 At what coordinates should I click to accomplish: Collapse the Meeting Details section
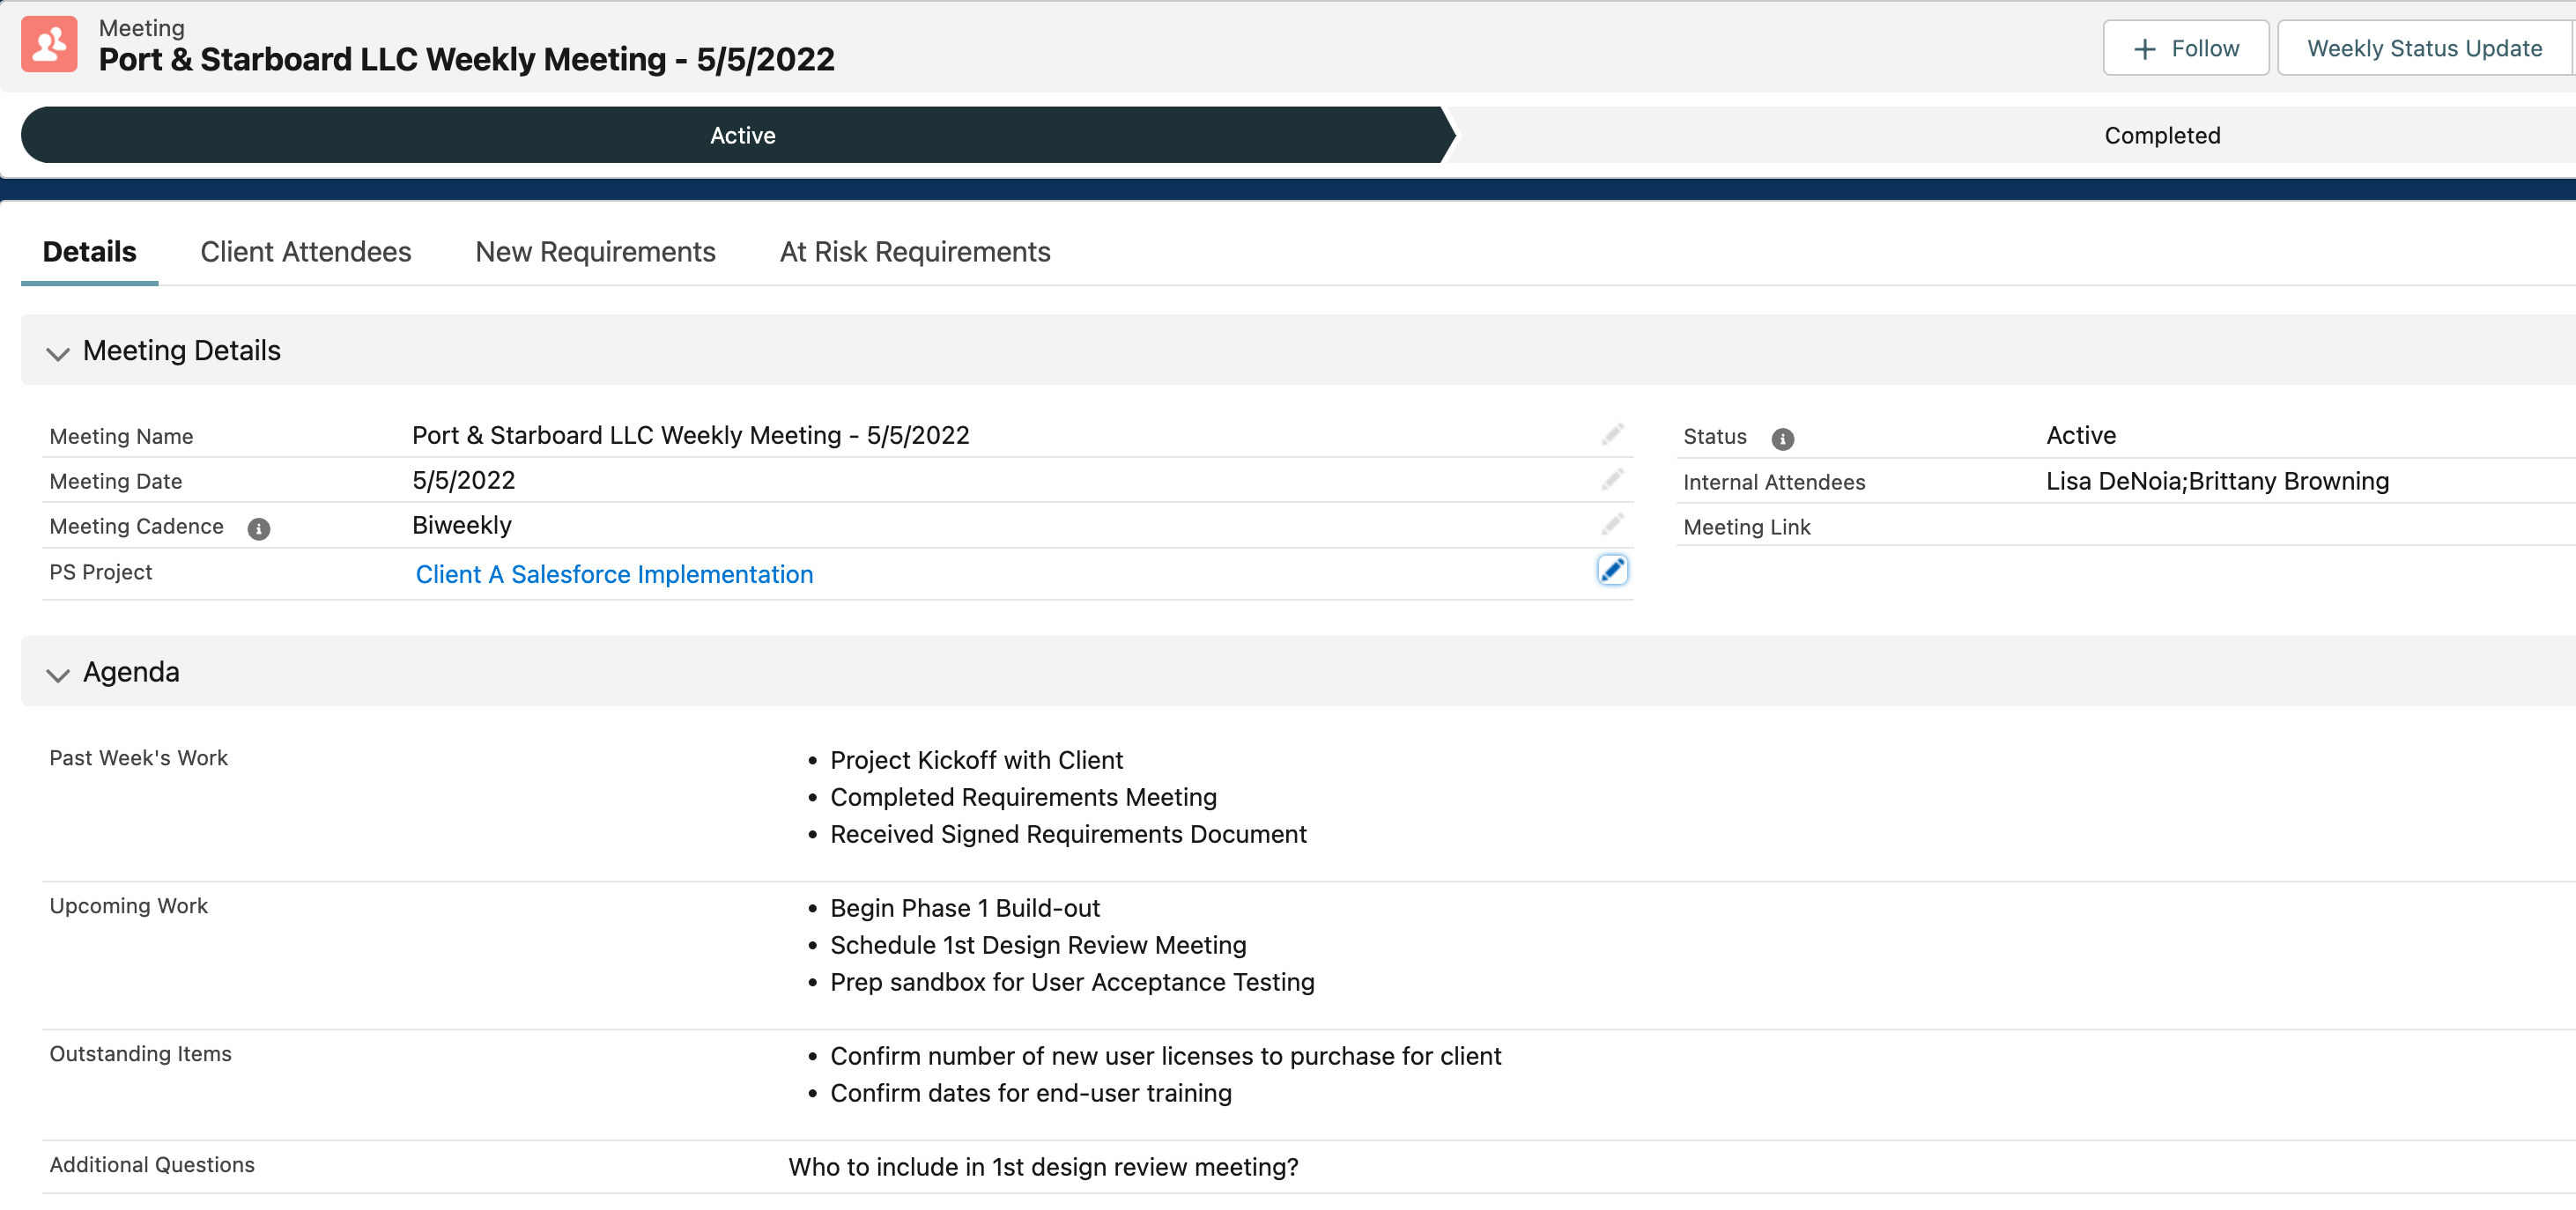(x=58, y=353)
